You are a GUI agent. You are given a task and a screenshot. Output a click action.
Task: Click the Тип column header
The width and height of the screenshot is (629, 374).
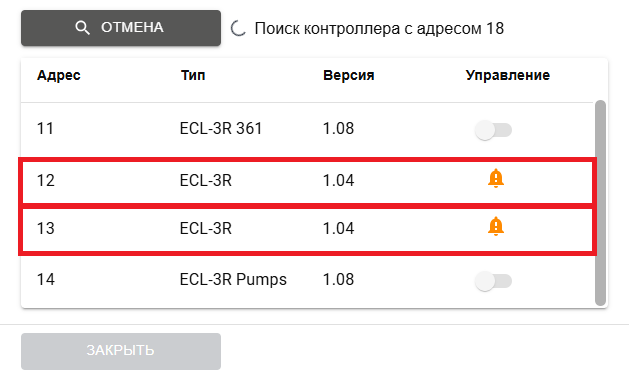coord(193,75)
